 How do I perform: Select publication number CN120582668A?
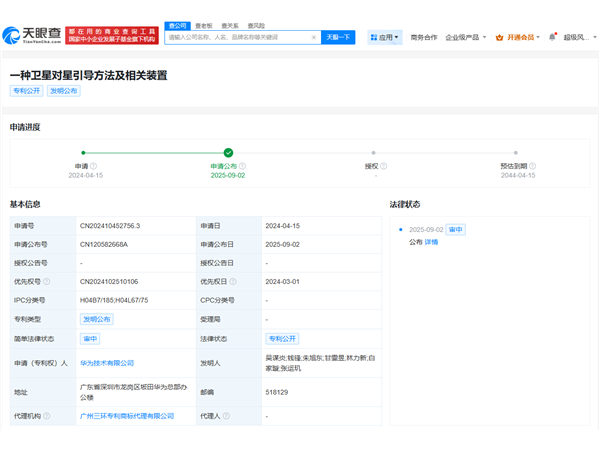[x=104, y=245]
